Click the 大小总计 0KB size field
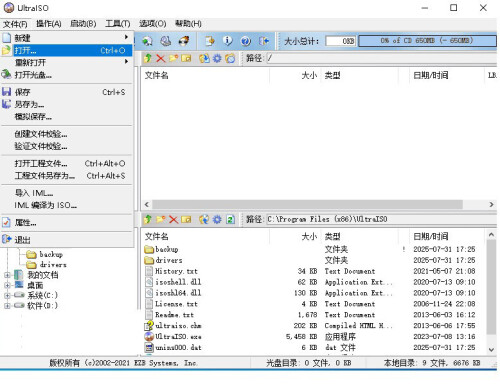Screen dimensions: 500x384 [x=341, y=41]
